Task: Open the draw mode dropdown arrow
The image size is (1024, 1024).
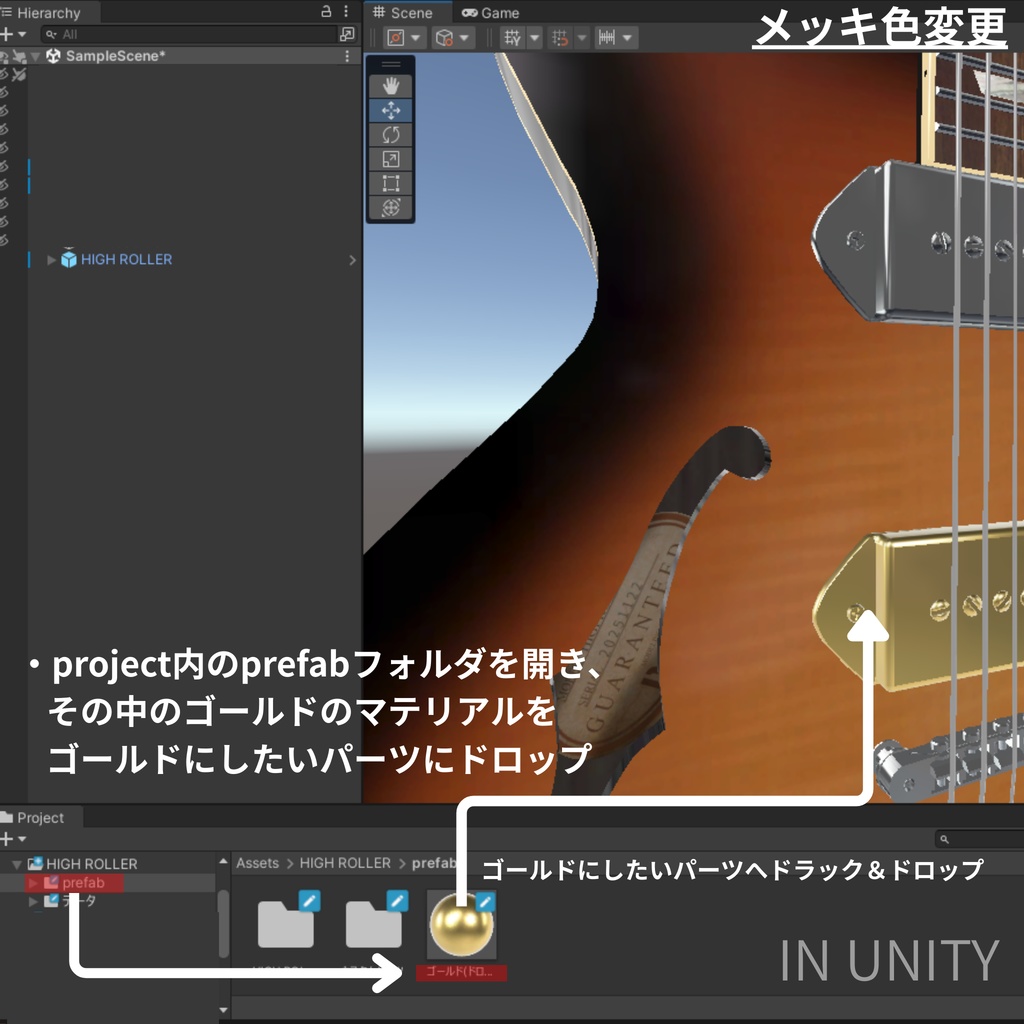Action: 415,38
